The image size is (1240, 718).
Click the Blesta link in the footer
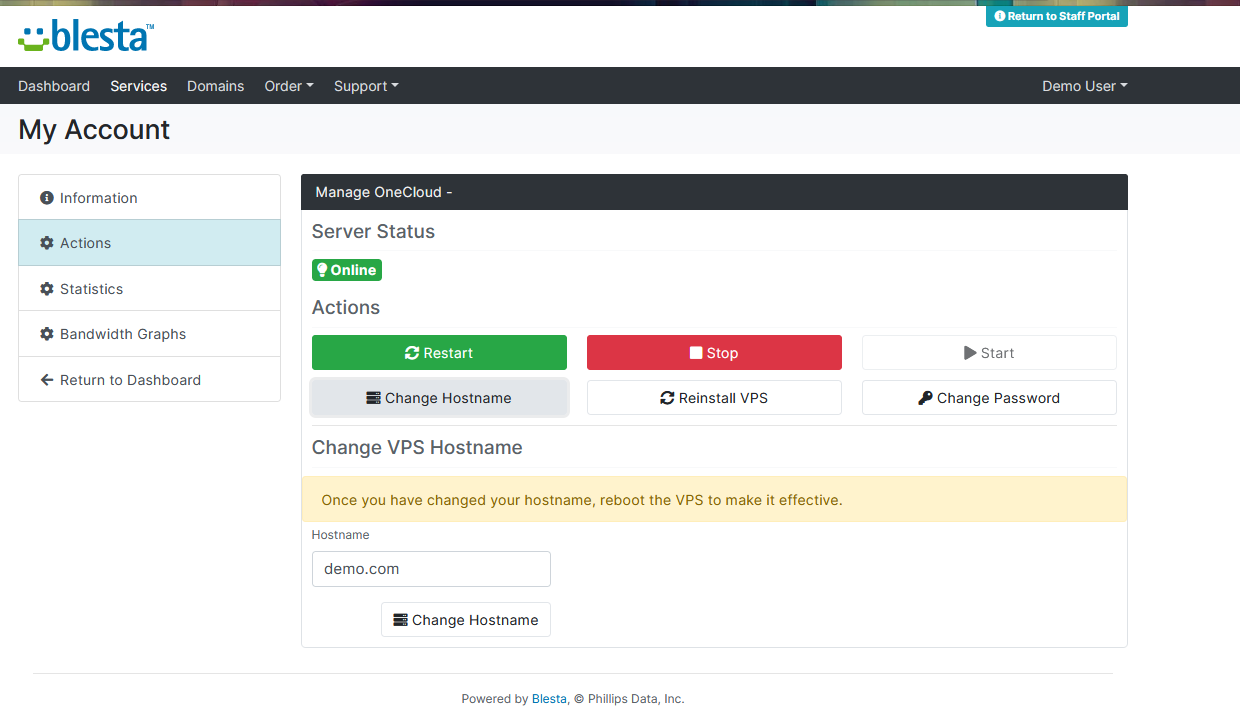[x=549, y=699]
